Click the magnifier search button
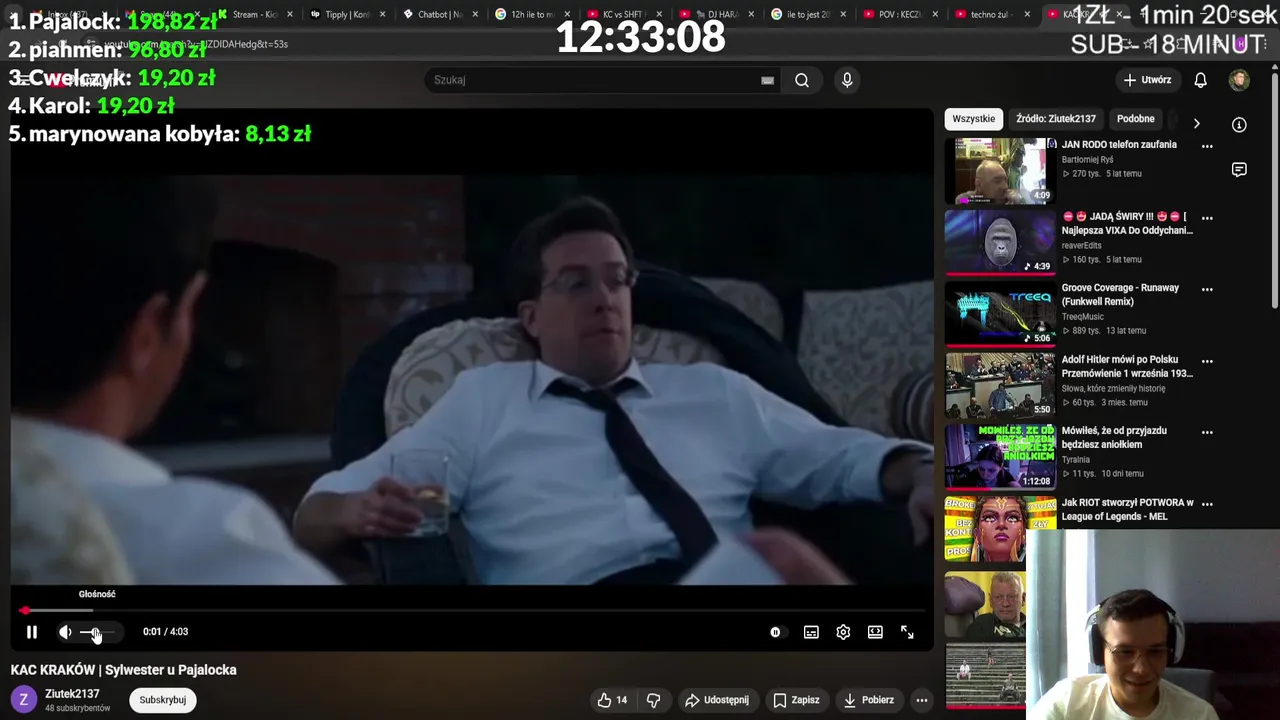This screenshot has width=1280, height=720. [x=802, y=80]
